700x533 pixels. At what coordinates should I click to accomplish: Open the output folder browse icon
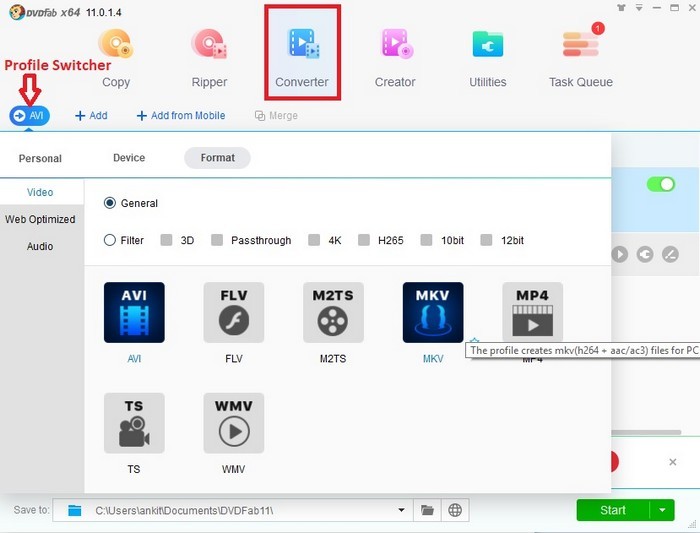click(427, 510)
